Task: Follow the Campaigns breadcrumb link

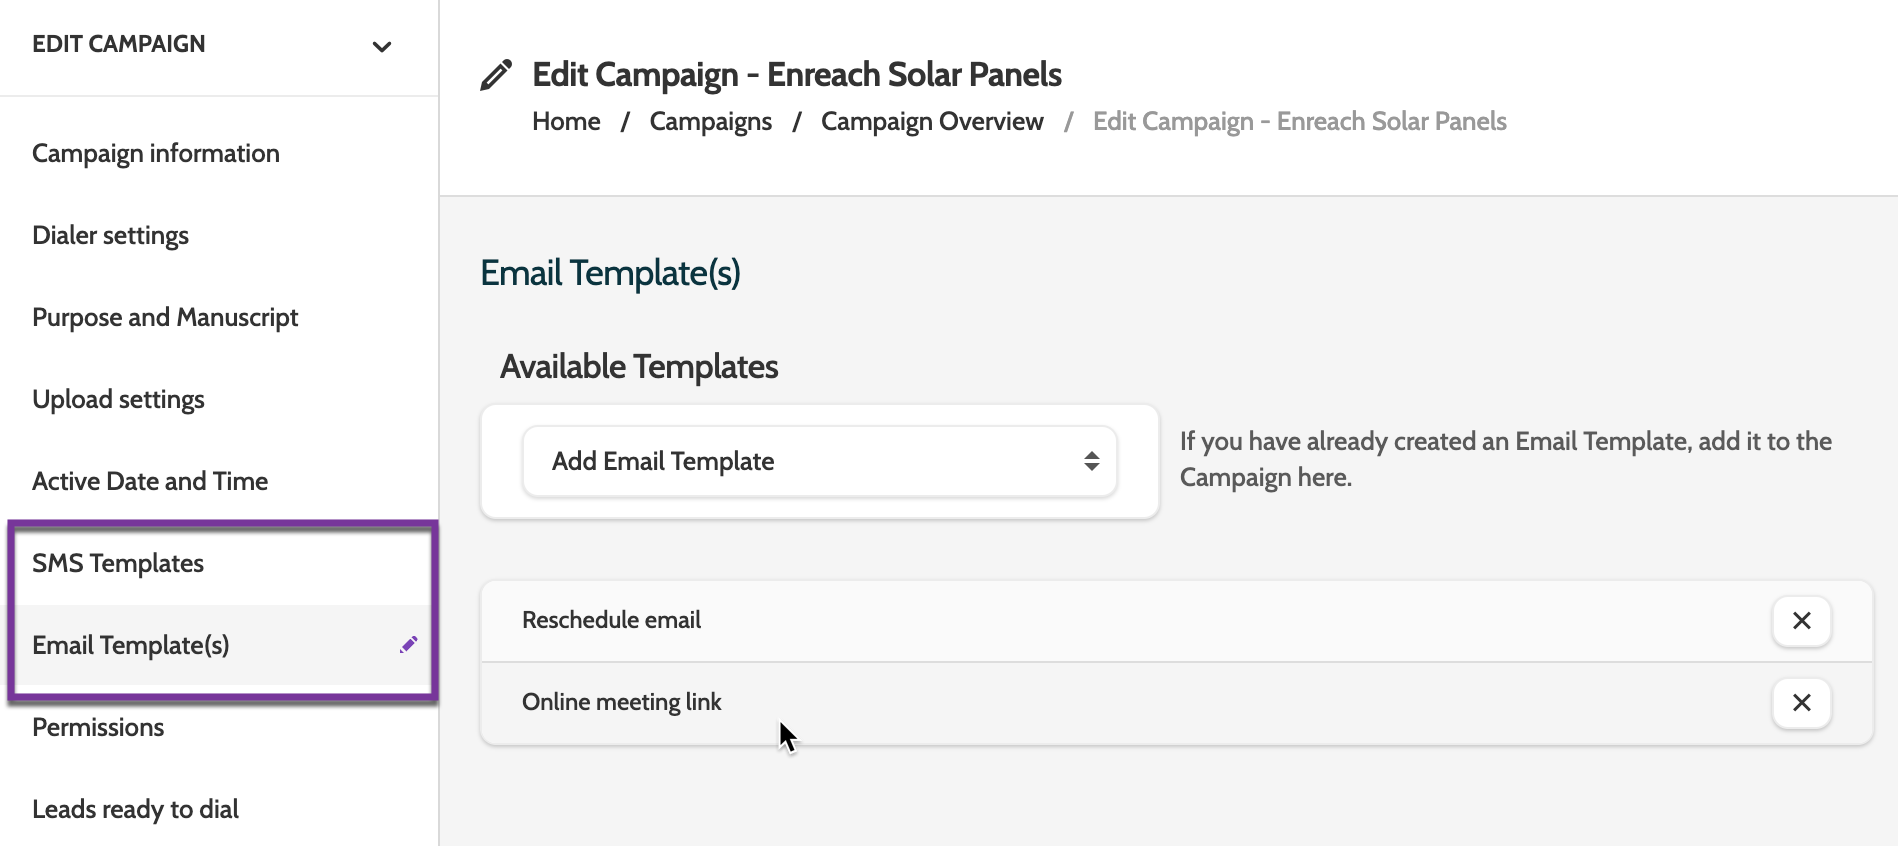Action: [x=710, y=121]
